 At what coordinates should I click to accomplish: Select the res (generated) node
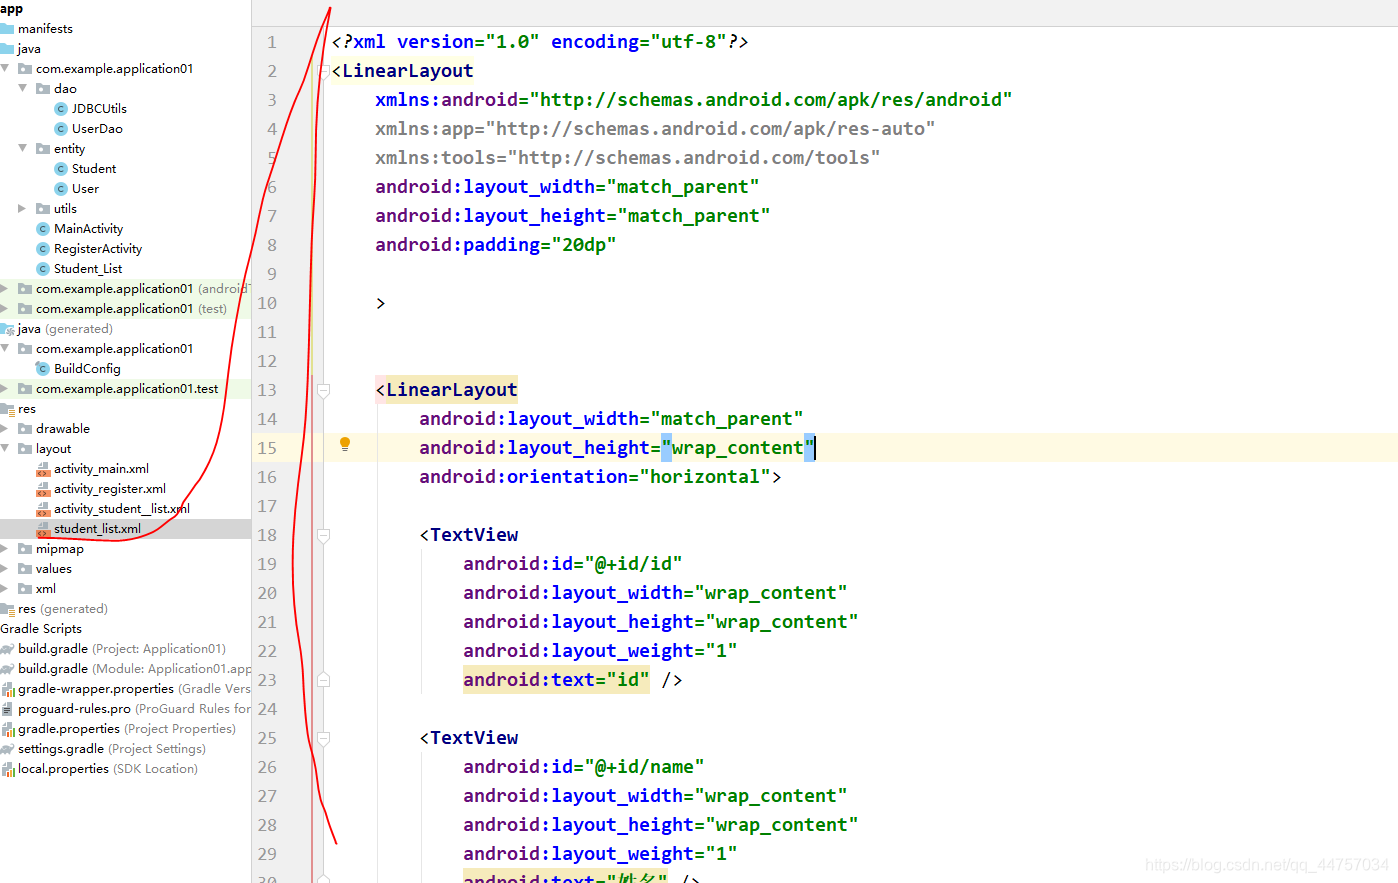click(x=62, y=608)
